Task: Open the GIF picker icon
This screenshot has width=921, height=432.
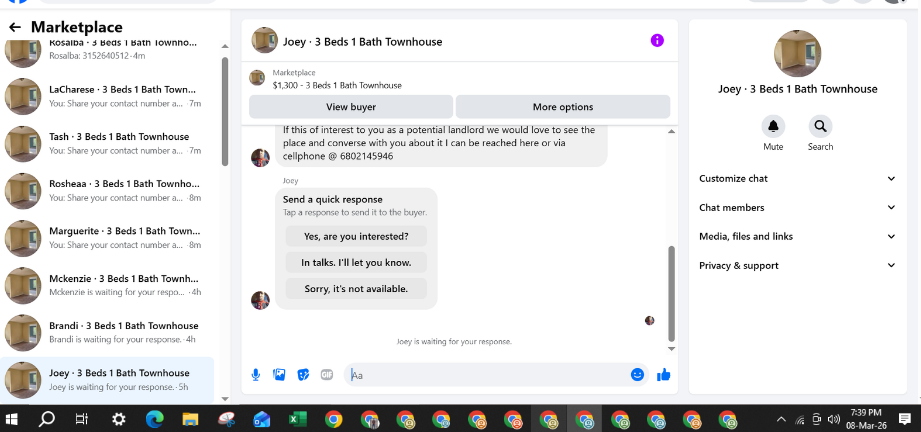Action: click(x=327, y=375)
